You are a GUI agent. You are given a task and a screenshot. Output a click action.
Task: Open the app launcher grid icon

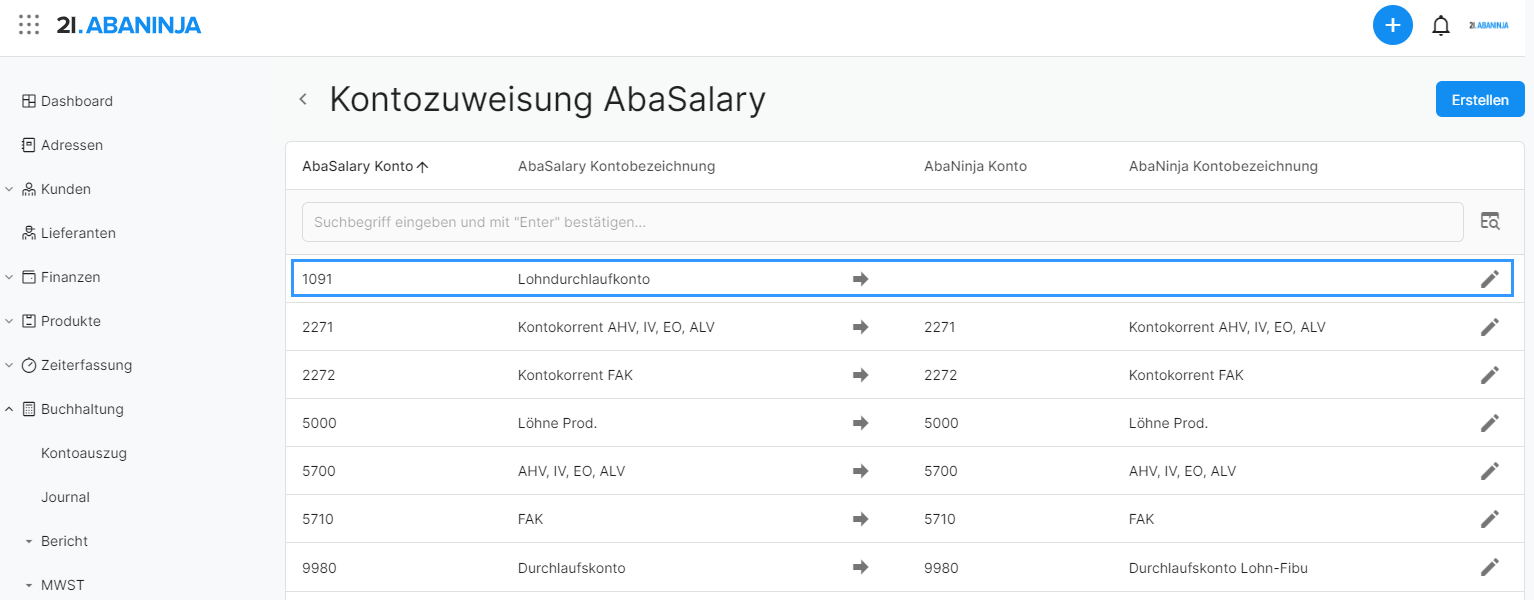(x=29, y=25)
